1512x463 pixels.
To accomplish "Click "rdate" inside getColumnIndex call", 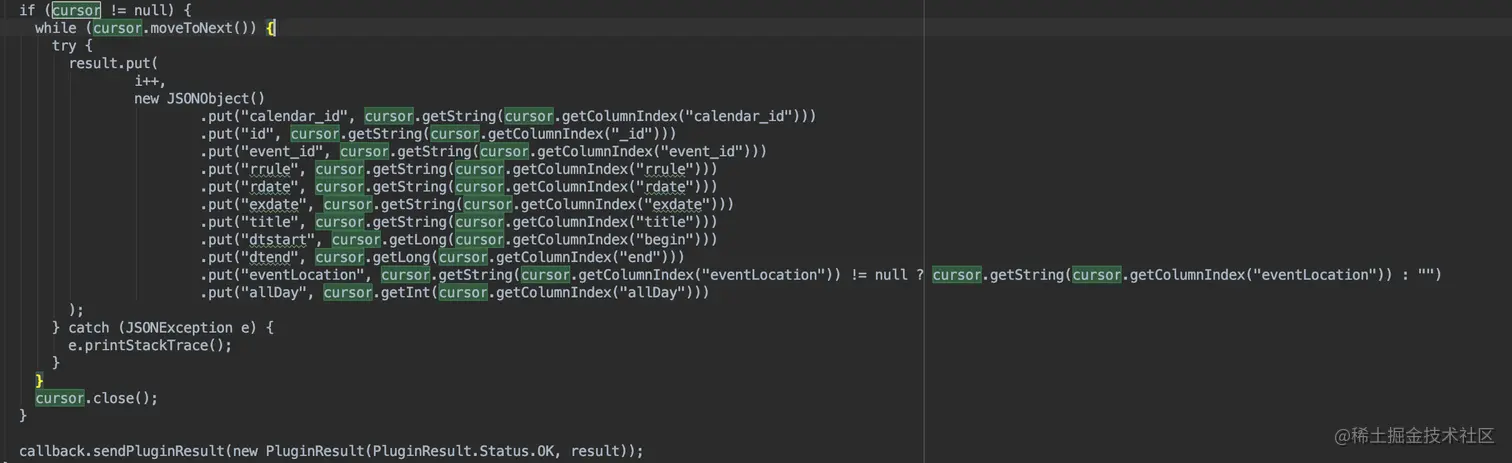I will [667, 186].
